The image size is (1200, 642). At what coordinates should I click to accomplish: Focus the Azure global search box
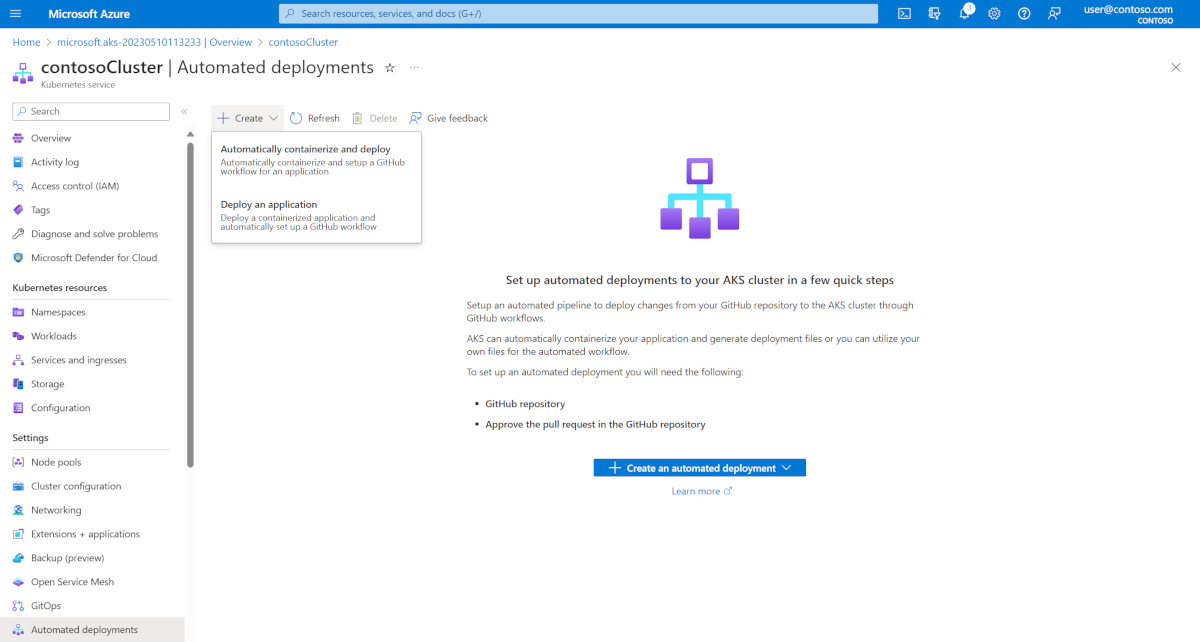click(578, 14)
